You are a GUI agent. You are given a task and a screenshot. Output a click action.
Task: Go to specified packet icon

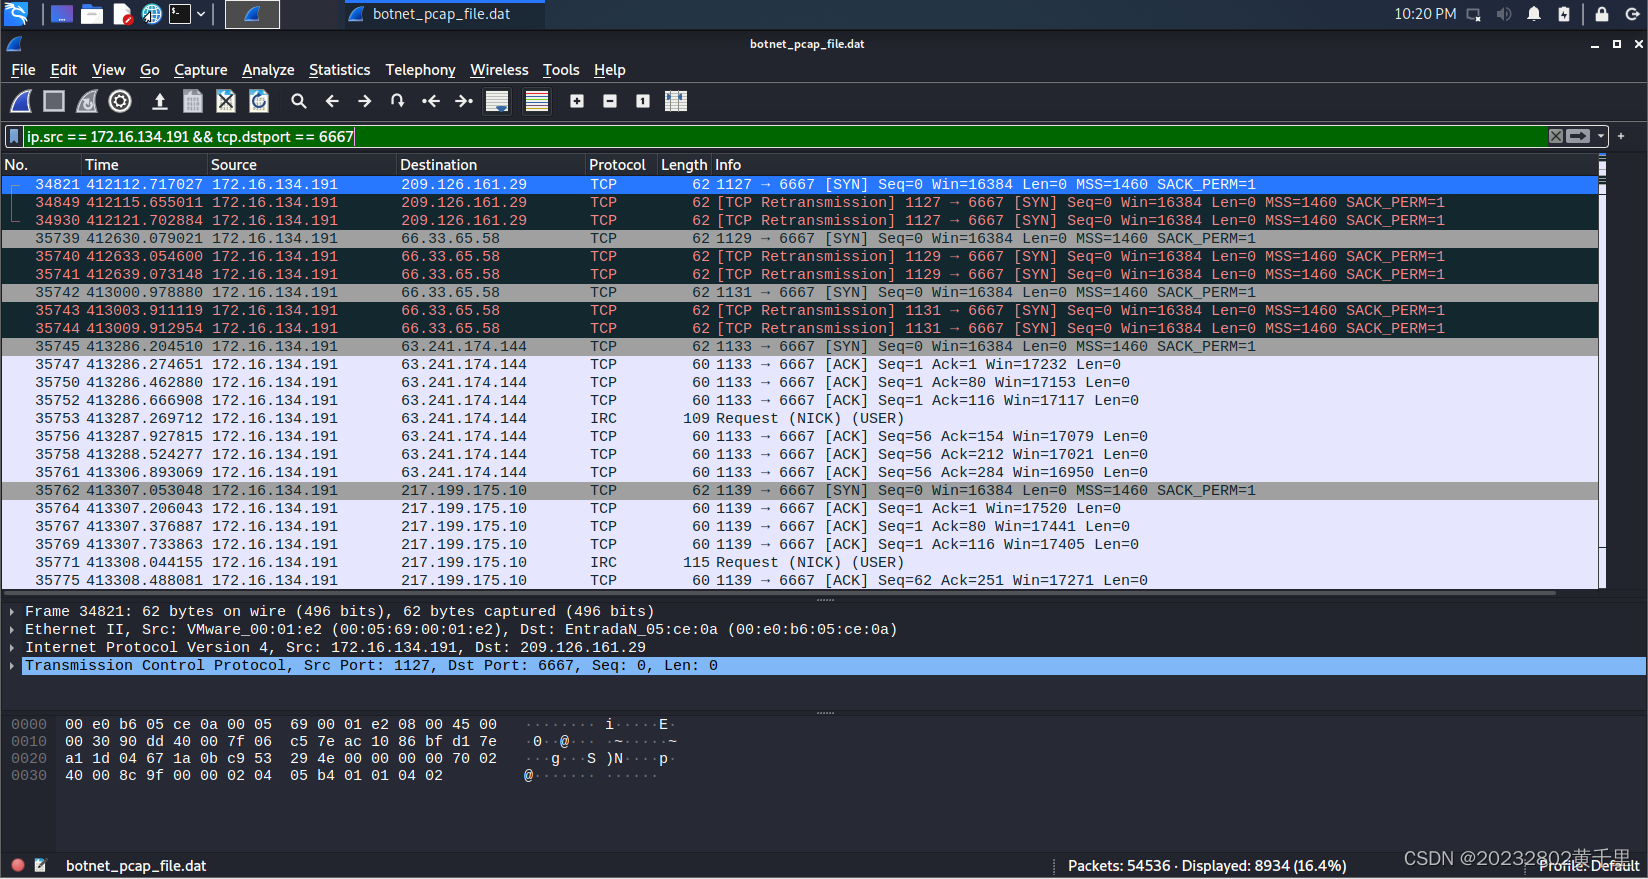(398, 101)
